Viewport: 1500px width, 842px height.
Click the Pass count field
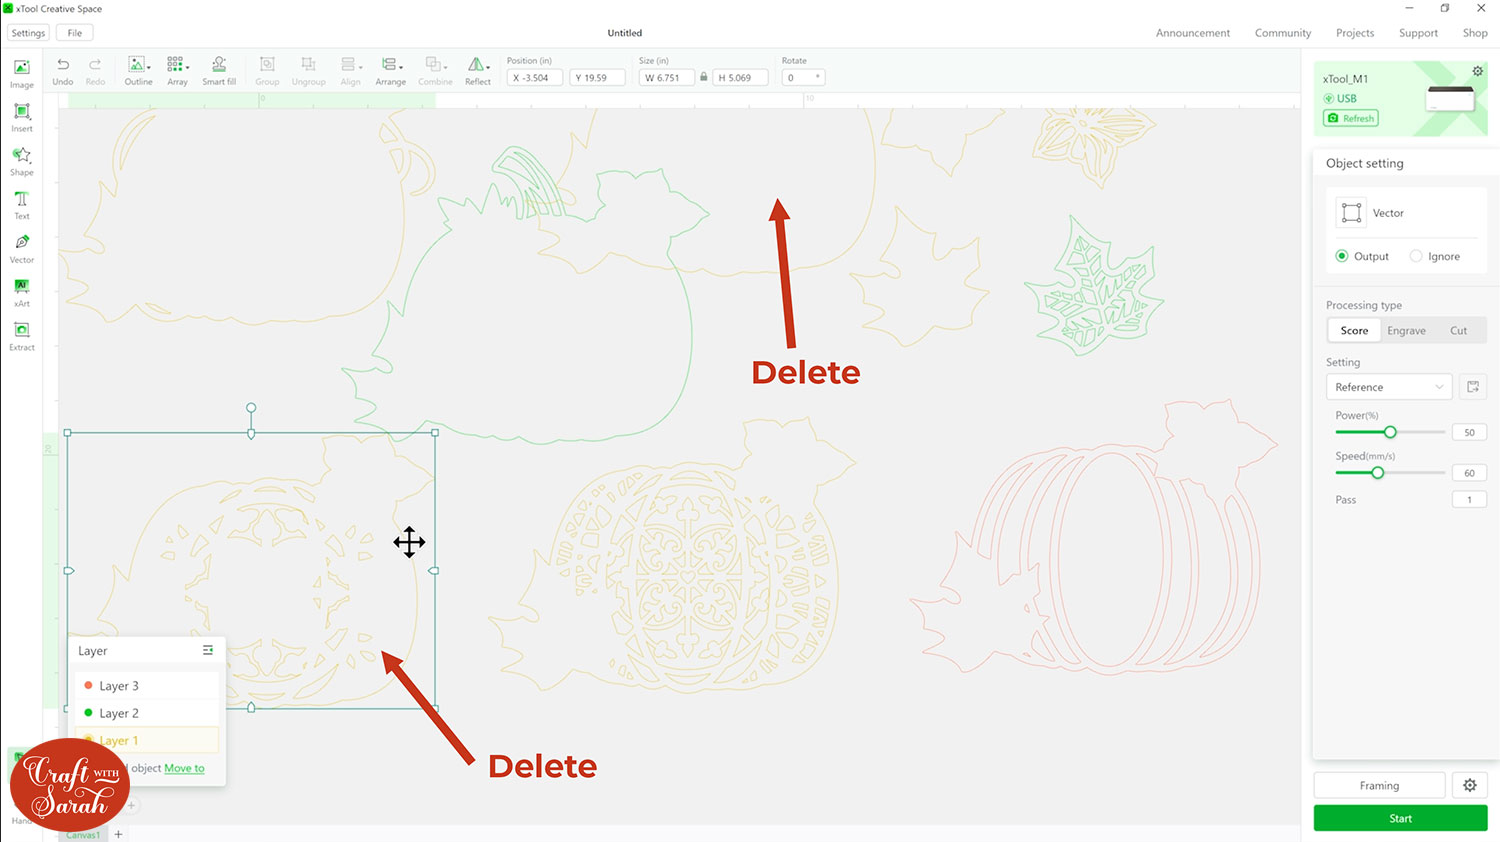[x=1469, y=499]
